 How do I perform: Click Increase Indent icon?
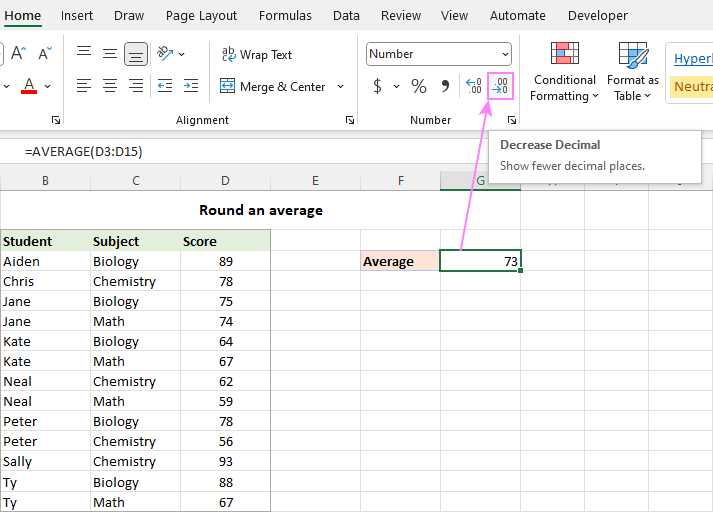point(191,85)
